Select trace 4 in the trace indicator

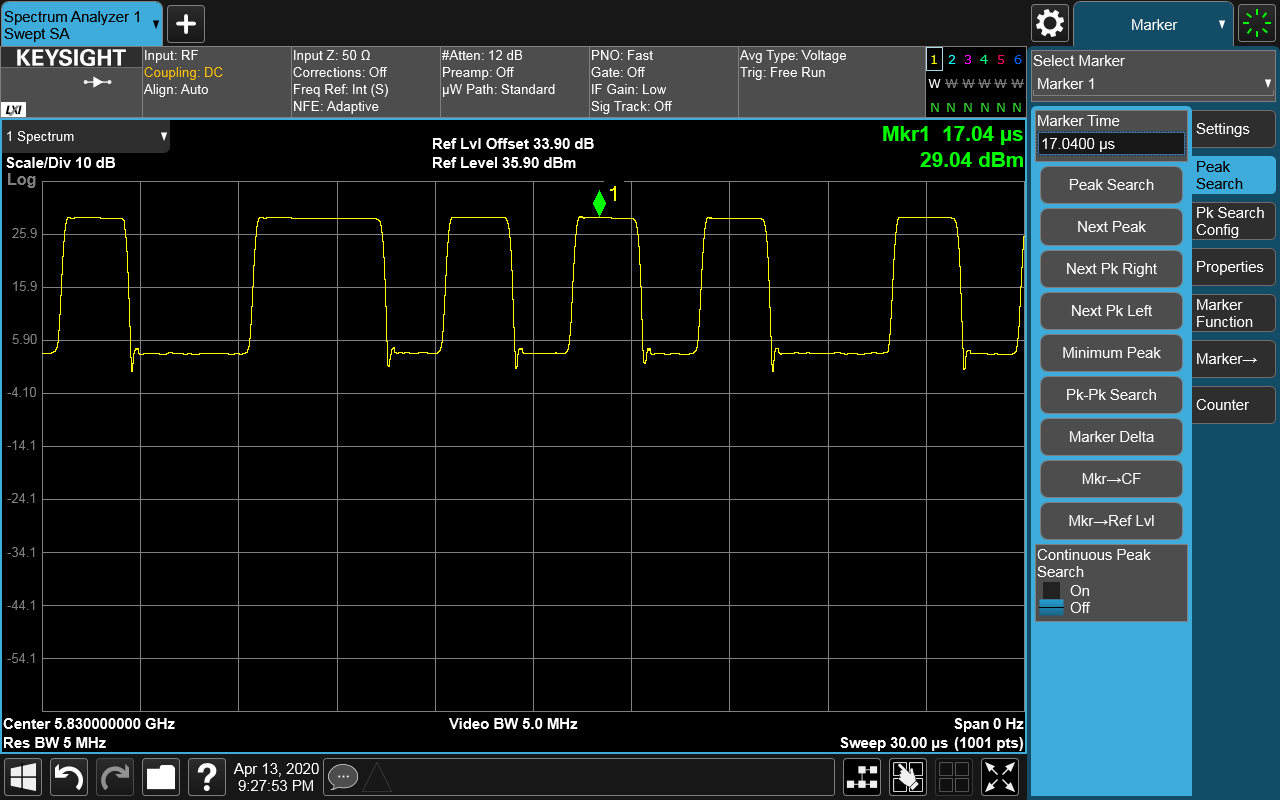tap(984, 60)
